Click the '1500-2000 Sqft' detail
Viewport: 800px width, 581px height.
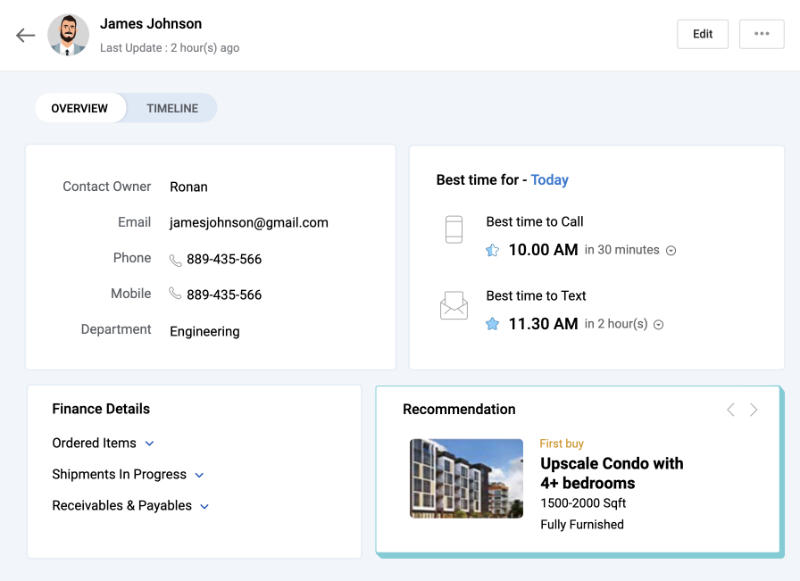(583, 503)
